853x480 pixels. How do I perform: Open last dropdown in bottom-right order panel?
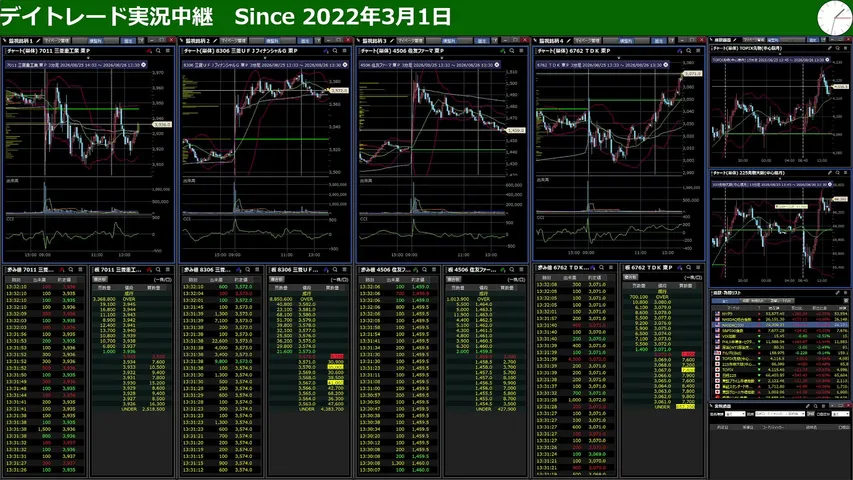pos(840,414)
